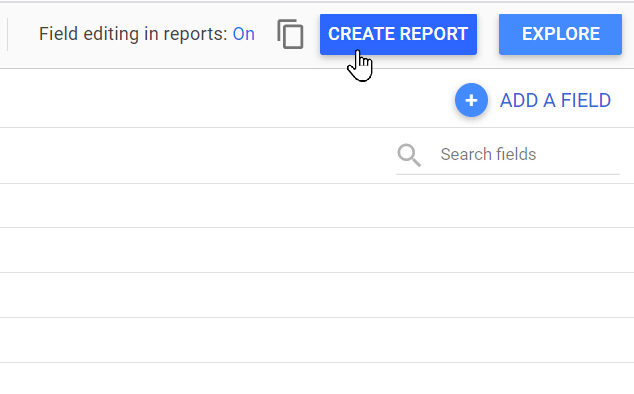Select the second empty field row
Image resolution: width=634 pixels, height=394 pixels.
[x=317, y=250]
